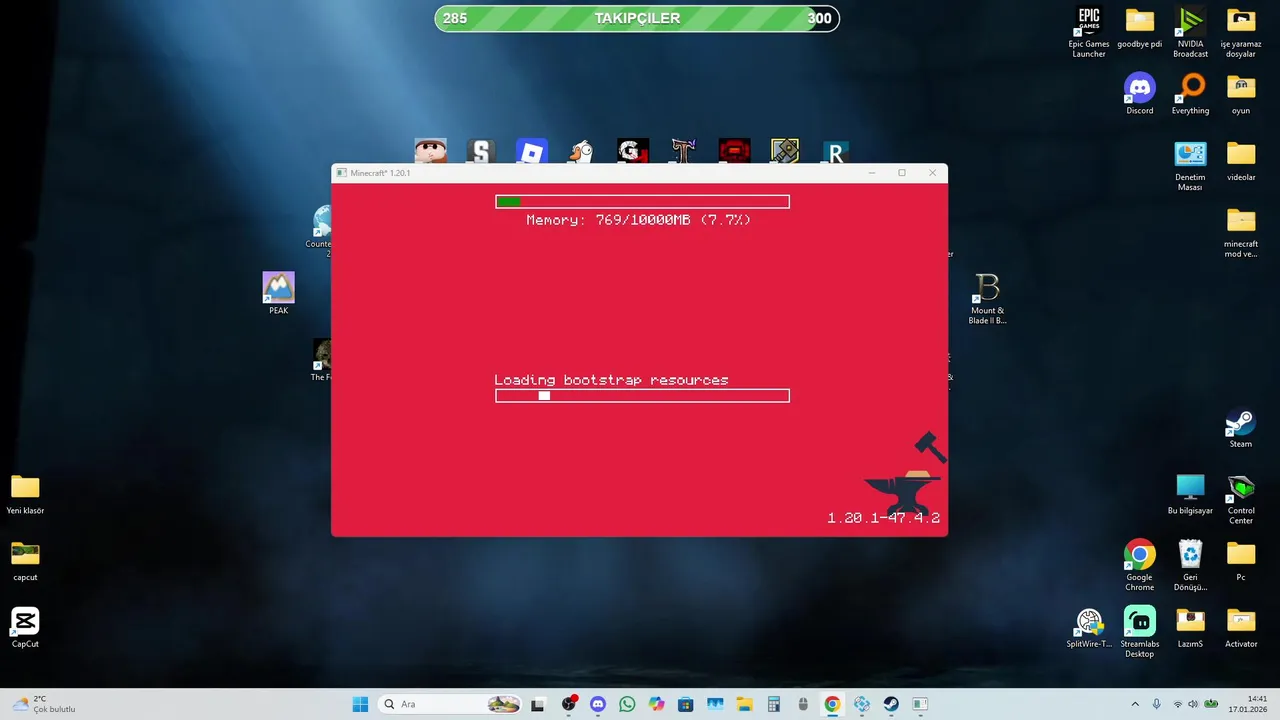Open the mouse utility taskbar icon
The height and width of the screenshot is (720, 1280).
803,704
